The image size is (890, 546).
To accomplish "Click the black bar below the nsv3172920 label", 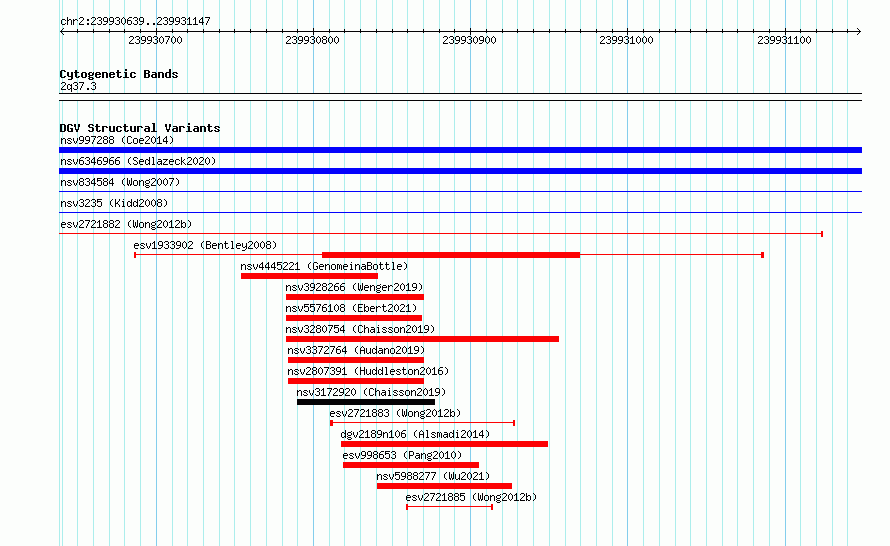I will click(x=366, y=402).
